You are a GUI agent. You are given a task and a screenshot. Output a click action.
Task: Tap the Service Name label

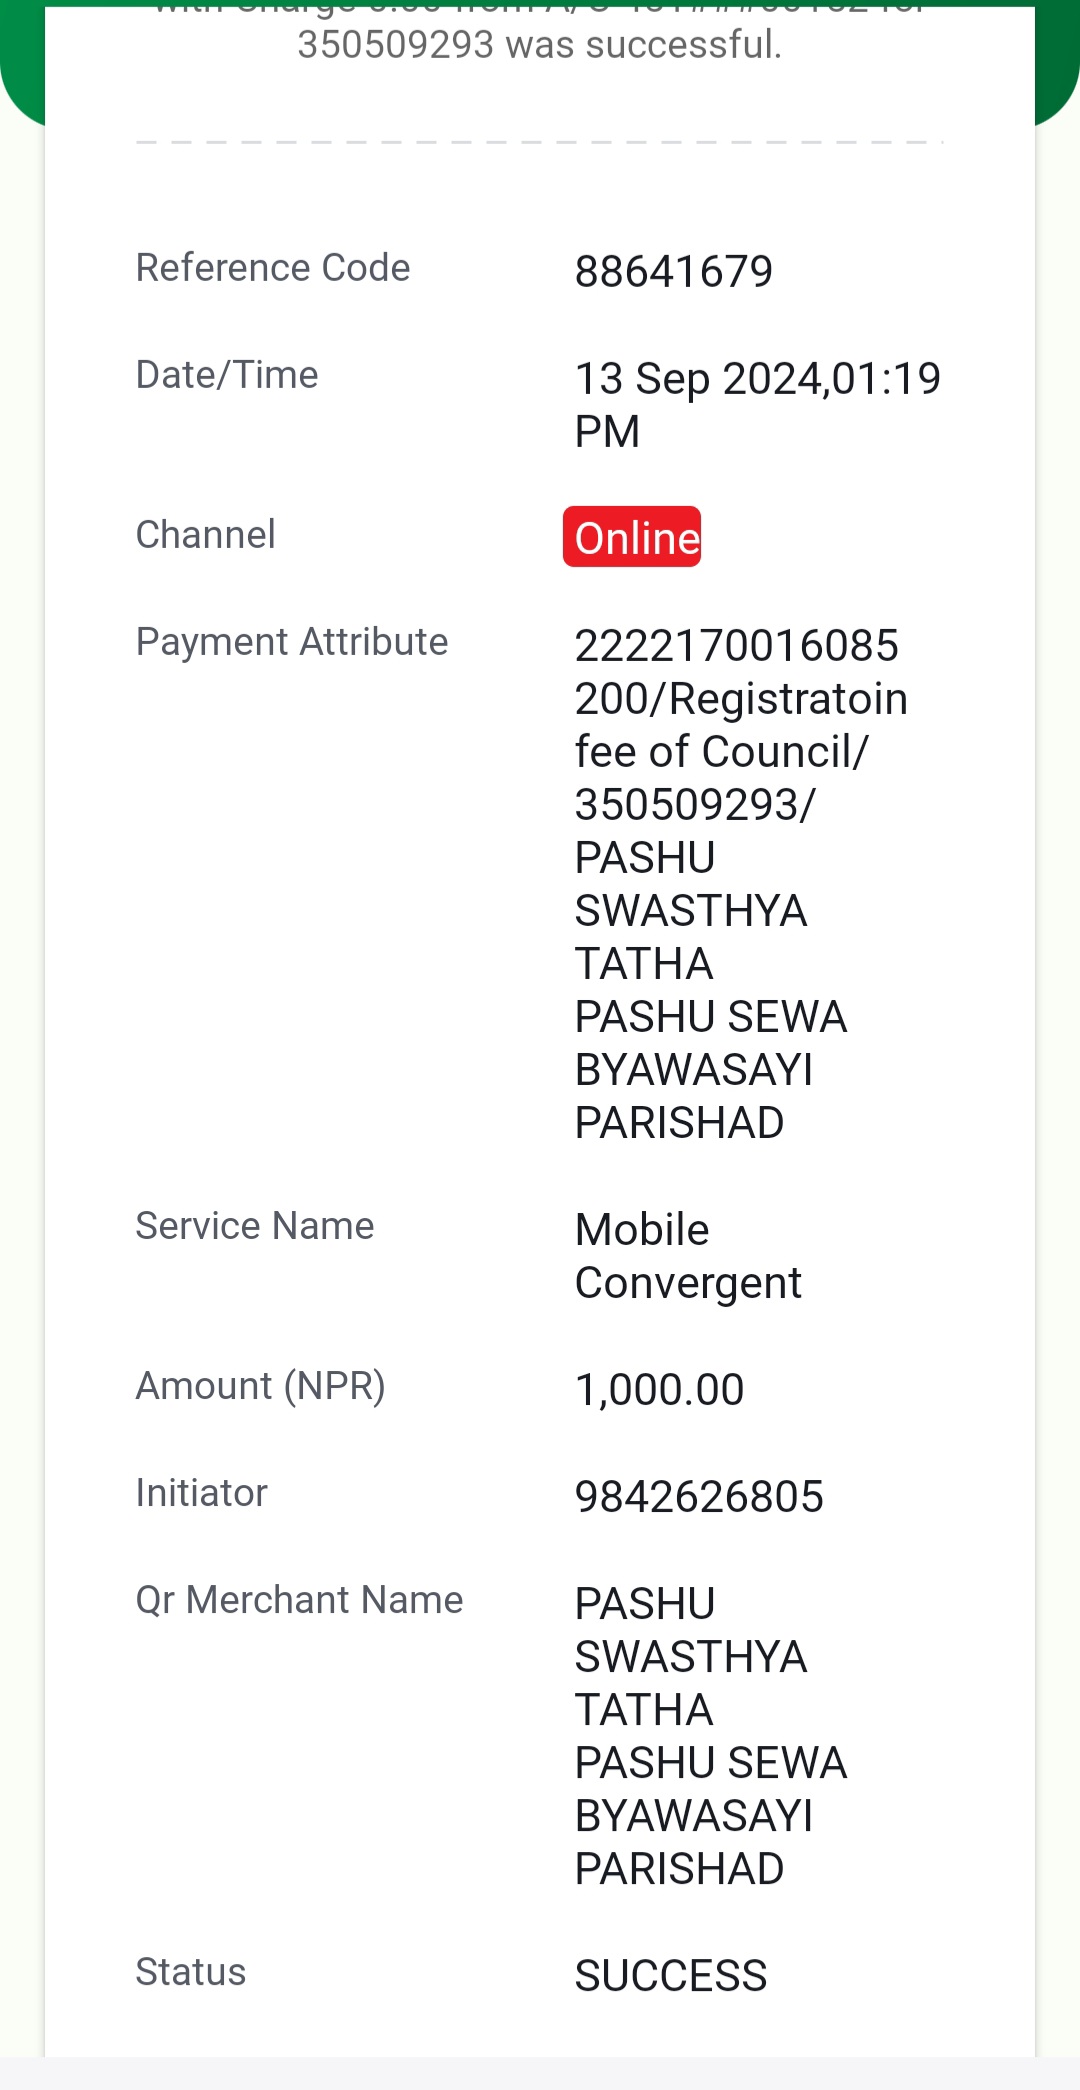tap(255, 1225)
